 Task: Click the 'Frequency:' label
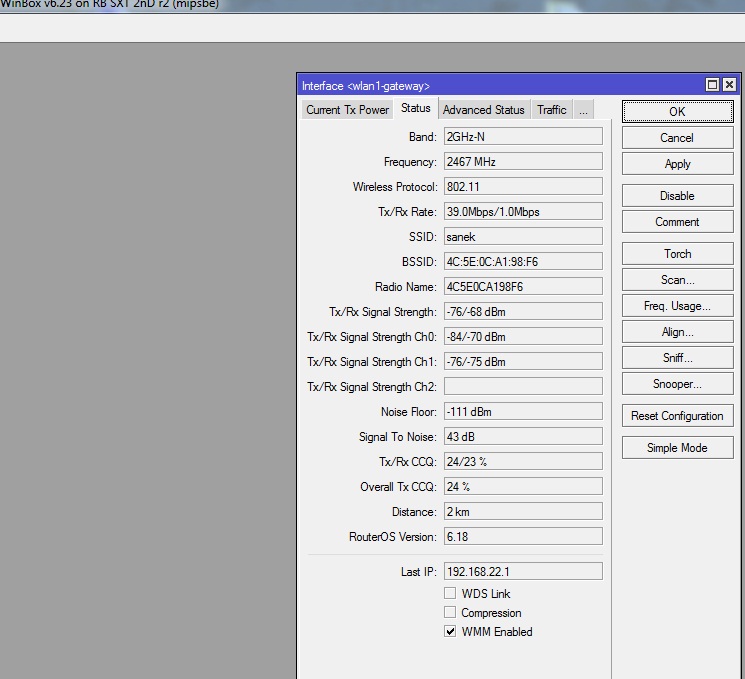[410, 162]
